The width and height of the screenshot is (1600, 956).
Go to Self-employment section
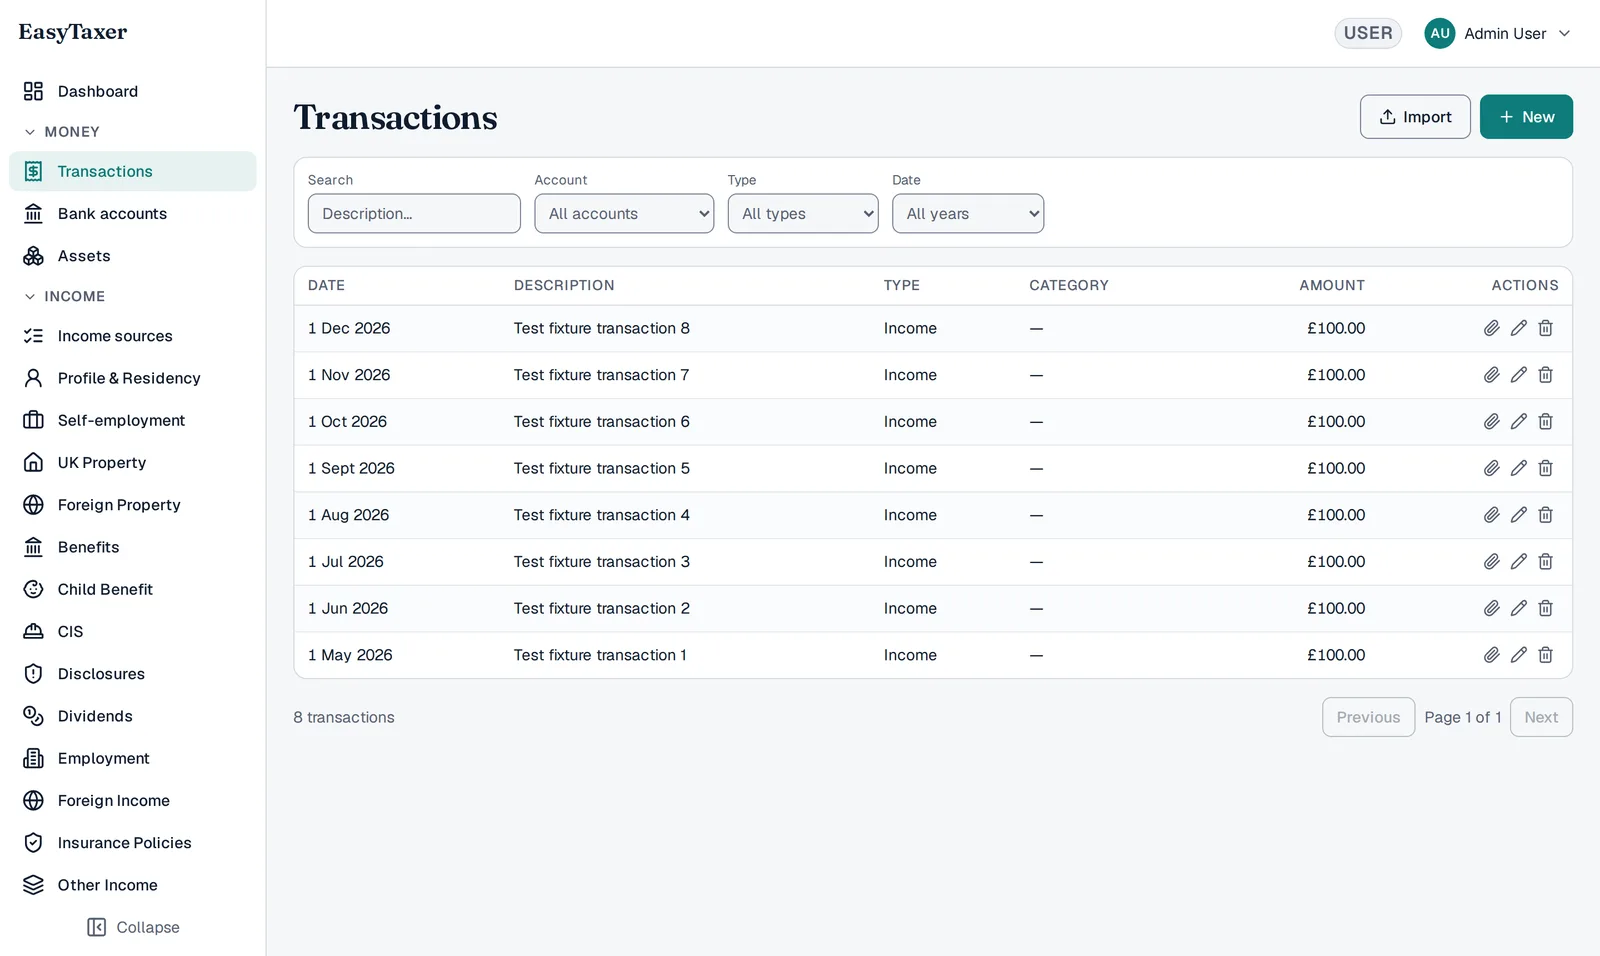[133, 420]
